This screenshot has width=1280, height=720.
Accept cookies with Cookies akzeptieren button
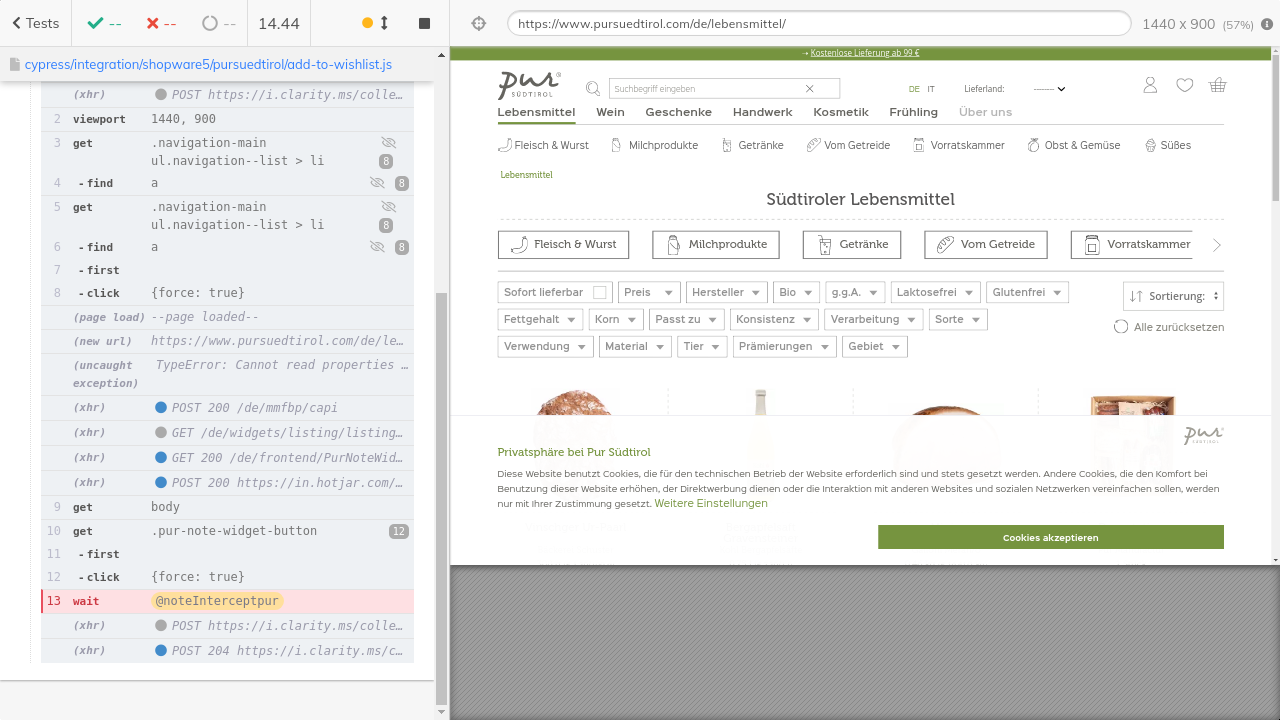click(1050, 537)
